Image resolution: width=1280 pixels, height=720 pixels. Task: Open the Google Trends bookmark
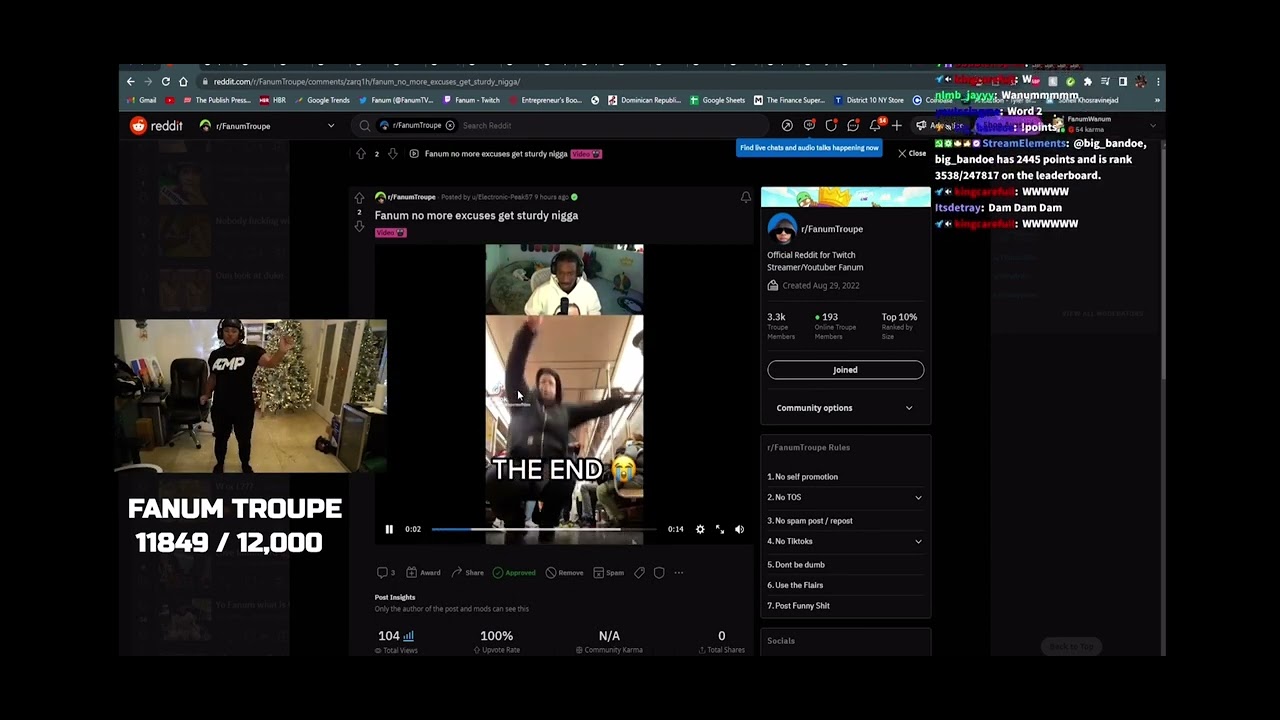click(321, 100)
